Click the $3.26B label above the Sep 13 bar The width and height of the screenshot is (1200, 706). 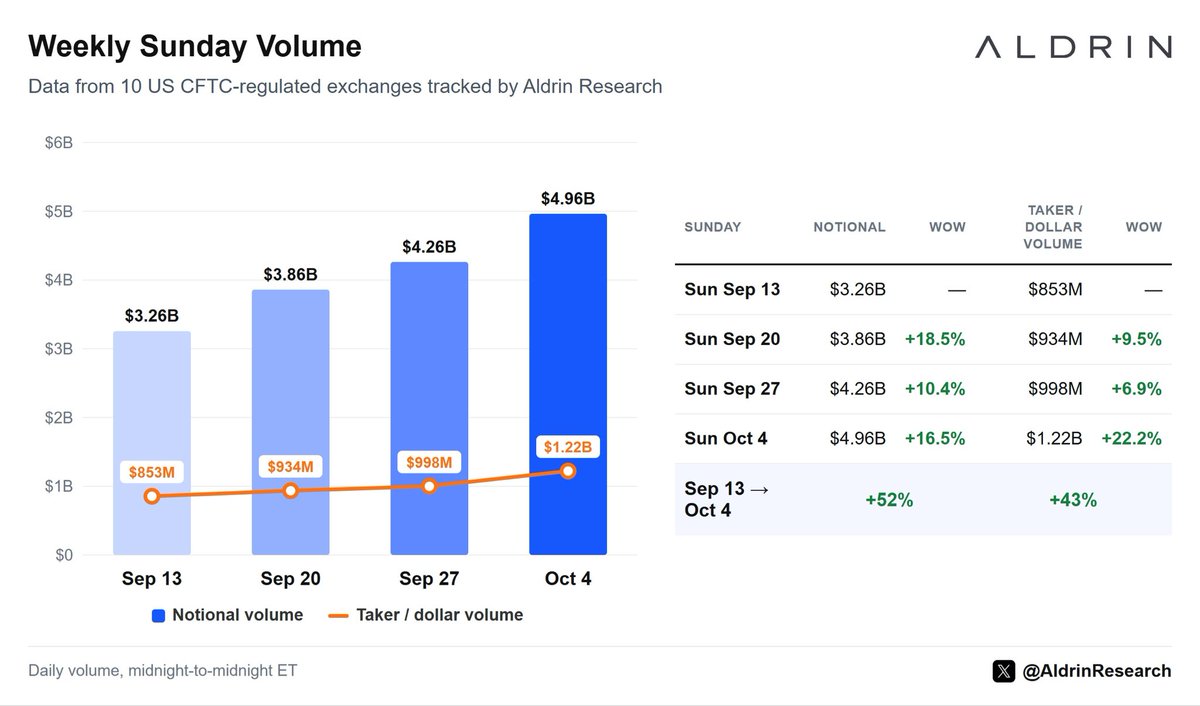coord(152,315)
